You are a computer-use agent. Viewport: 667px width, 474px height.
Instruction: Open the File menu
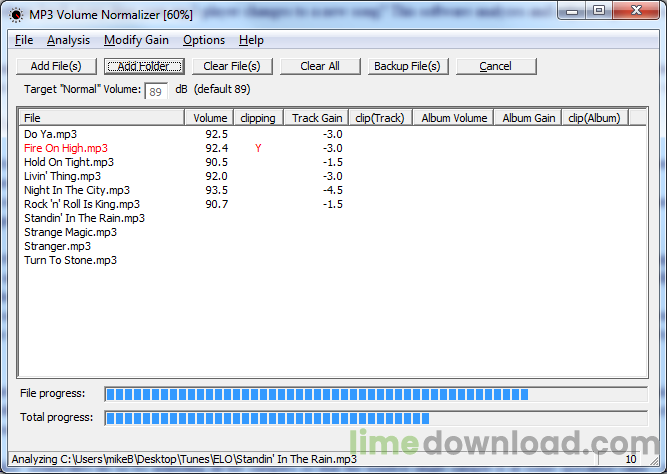[x=24, y=40]
